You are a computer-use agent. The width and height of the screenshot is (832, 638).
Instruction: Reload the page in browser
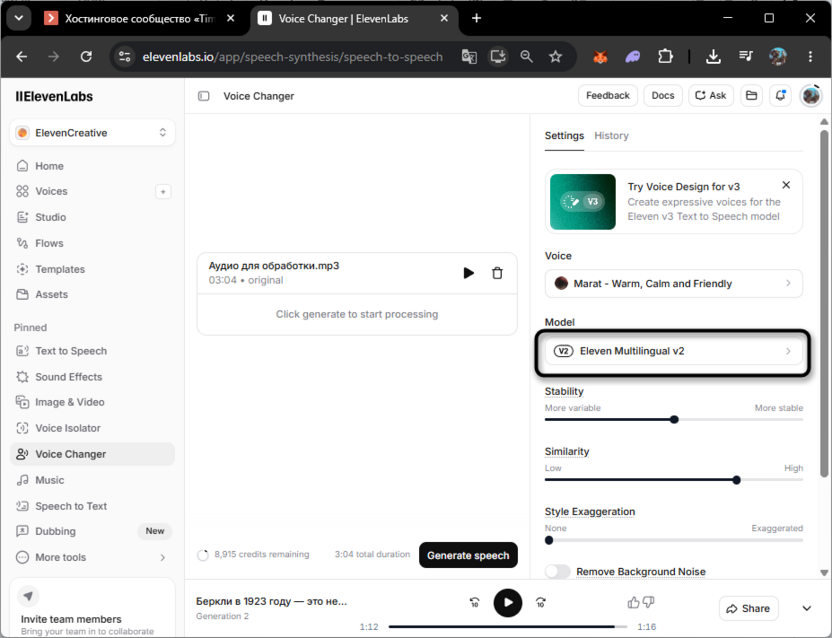(x=86, y=56)
